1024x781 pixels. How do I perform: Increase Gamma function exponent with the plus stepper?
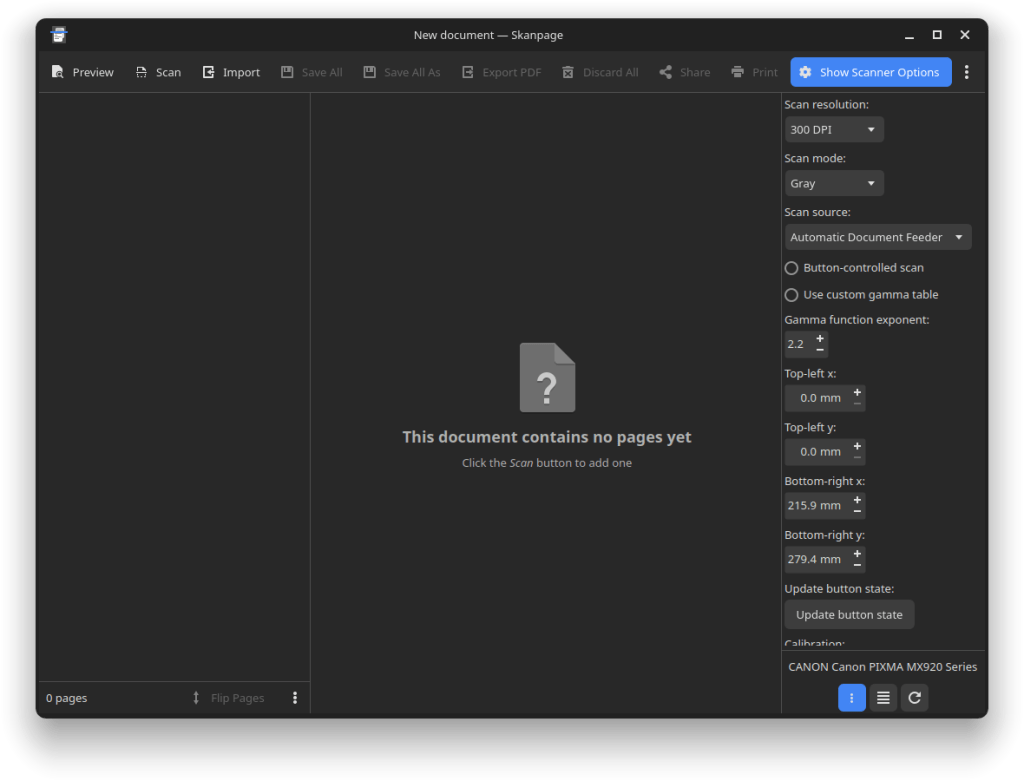point(821,339)
